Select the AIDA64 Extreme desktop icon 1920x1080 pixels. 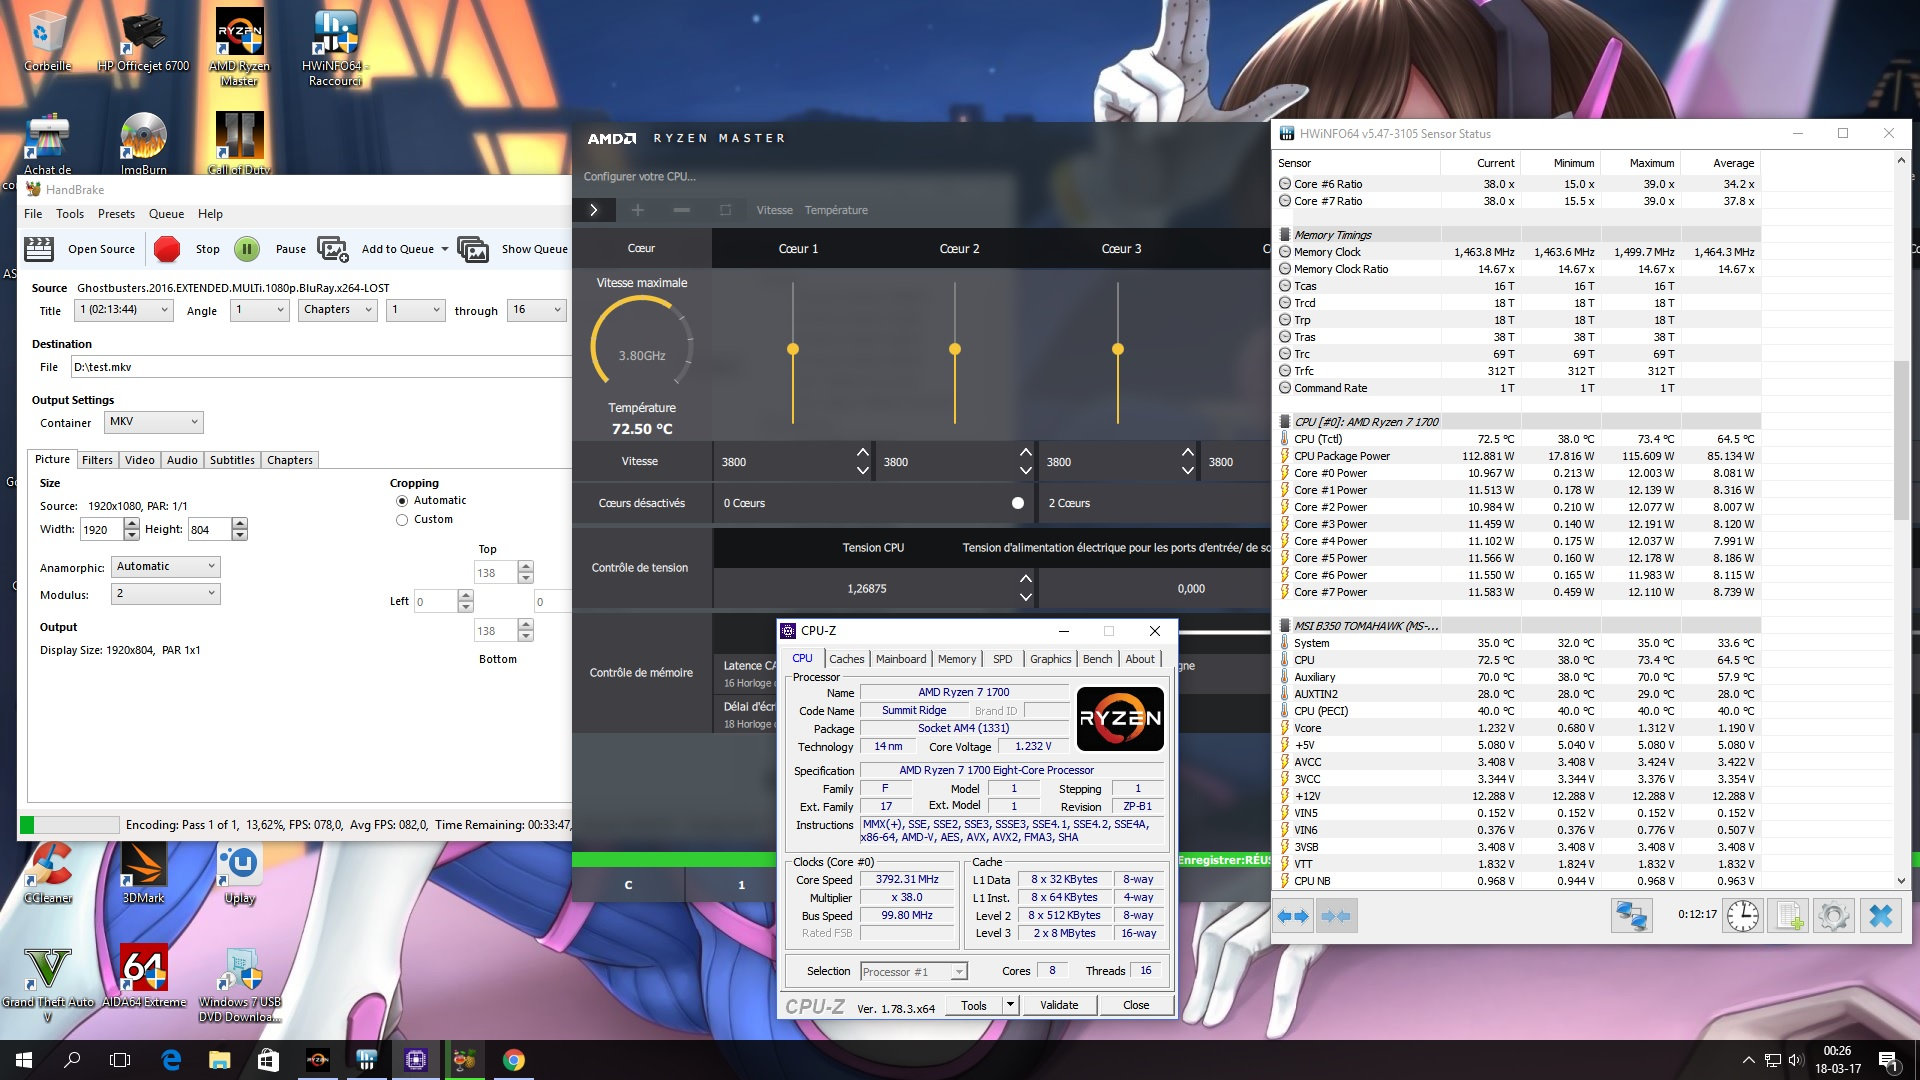click(x=144, y=977)
